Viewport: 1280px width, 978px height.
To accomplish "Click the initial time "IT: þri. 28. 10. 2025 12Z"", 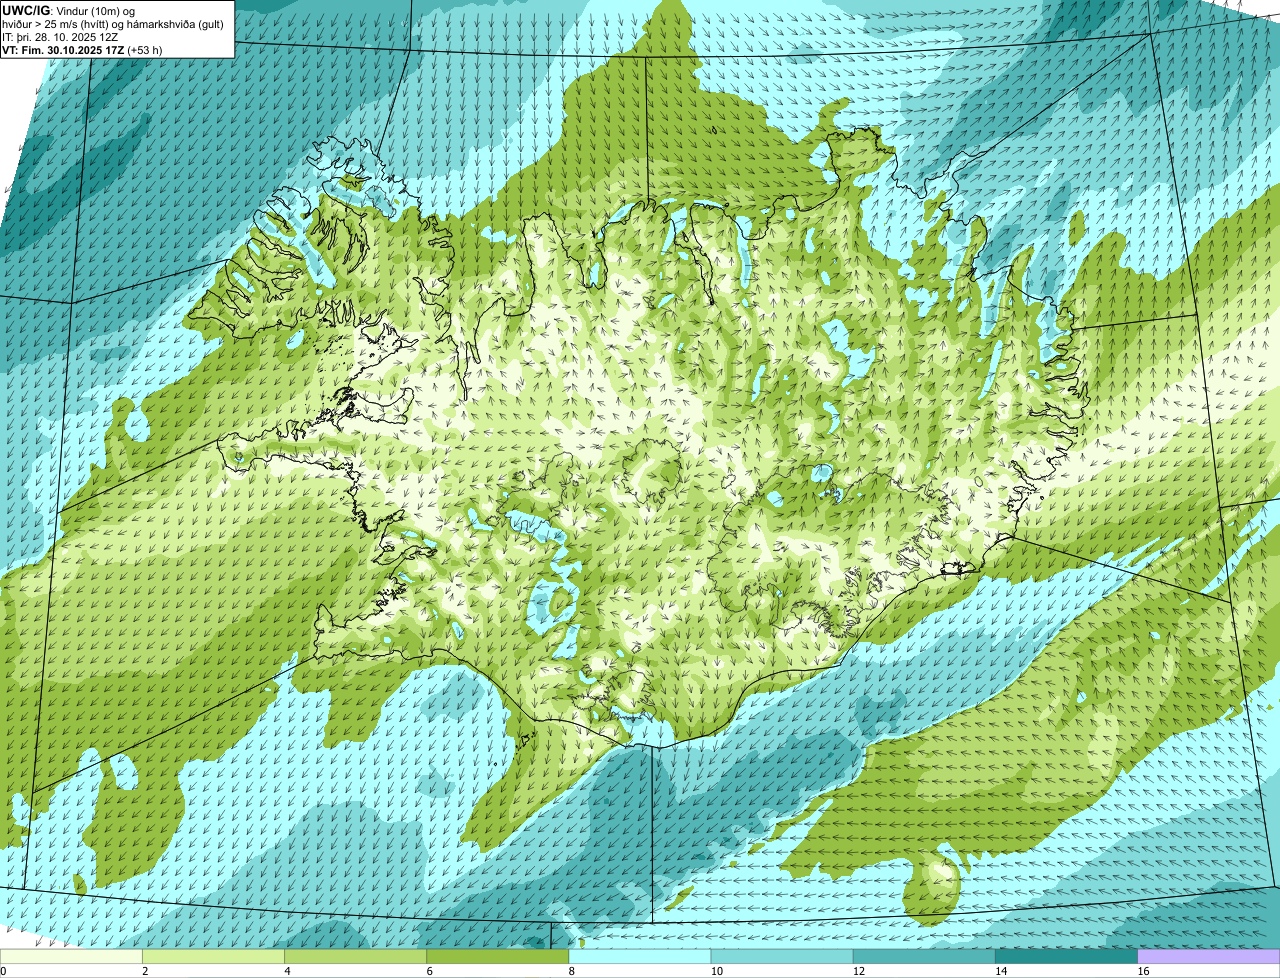I will pyautogui.click(x=60, y=37).
